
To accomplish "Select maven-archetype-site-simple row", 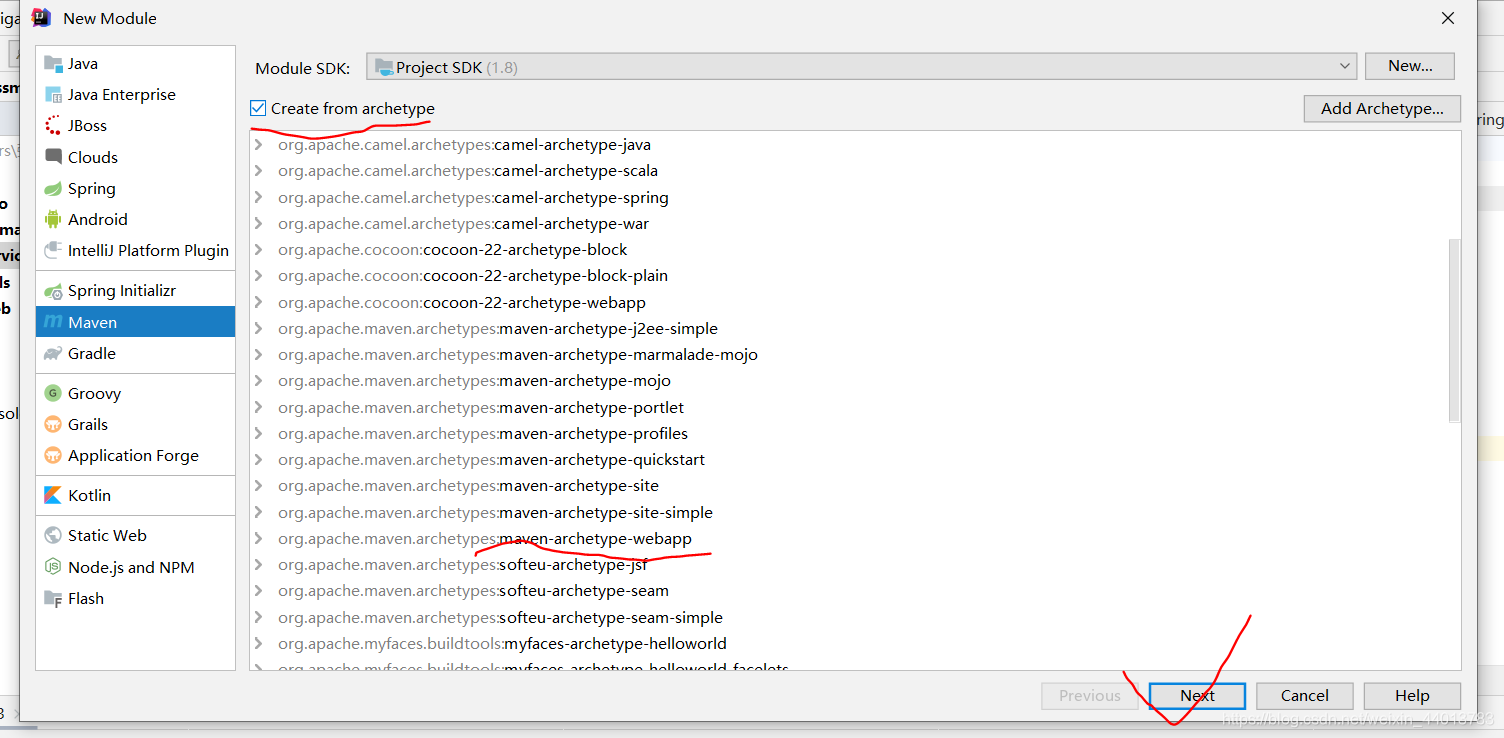I will (855, 512).
